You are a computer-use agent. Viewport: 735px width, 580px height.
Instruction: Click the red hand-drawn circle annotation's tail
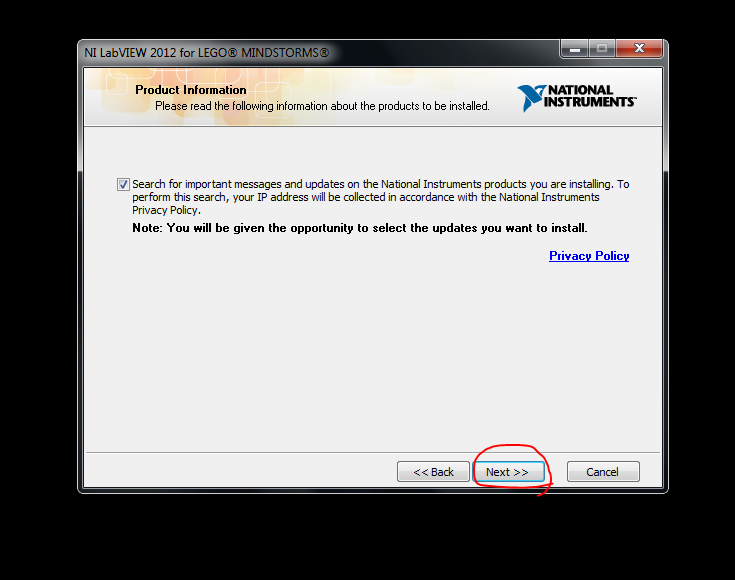tap(545, 491)
